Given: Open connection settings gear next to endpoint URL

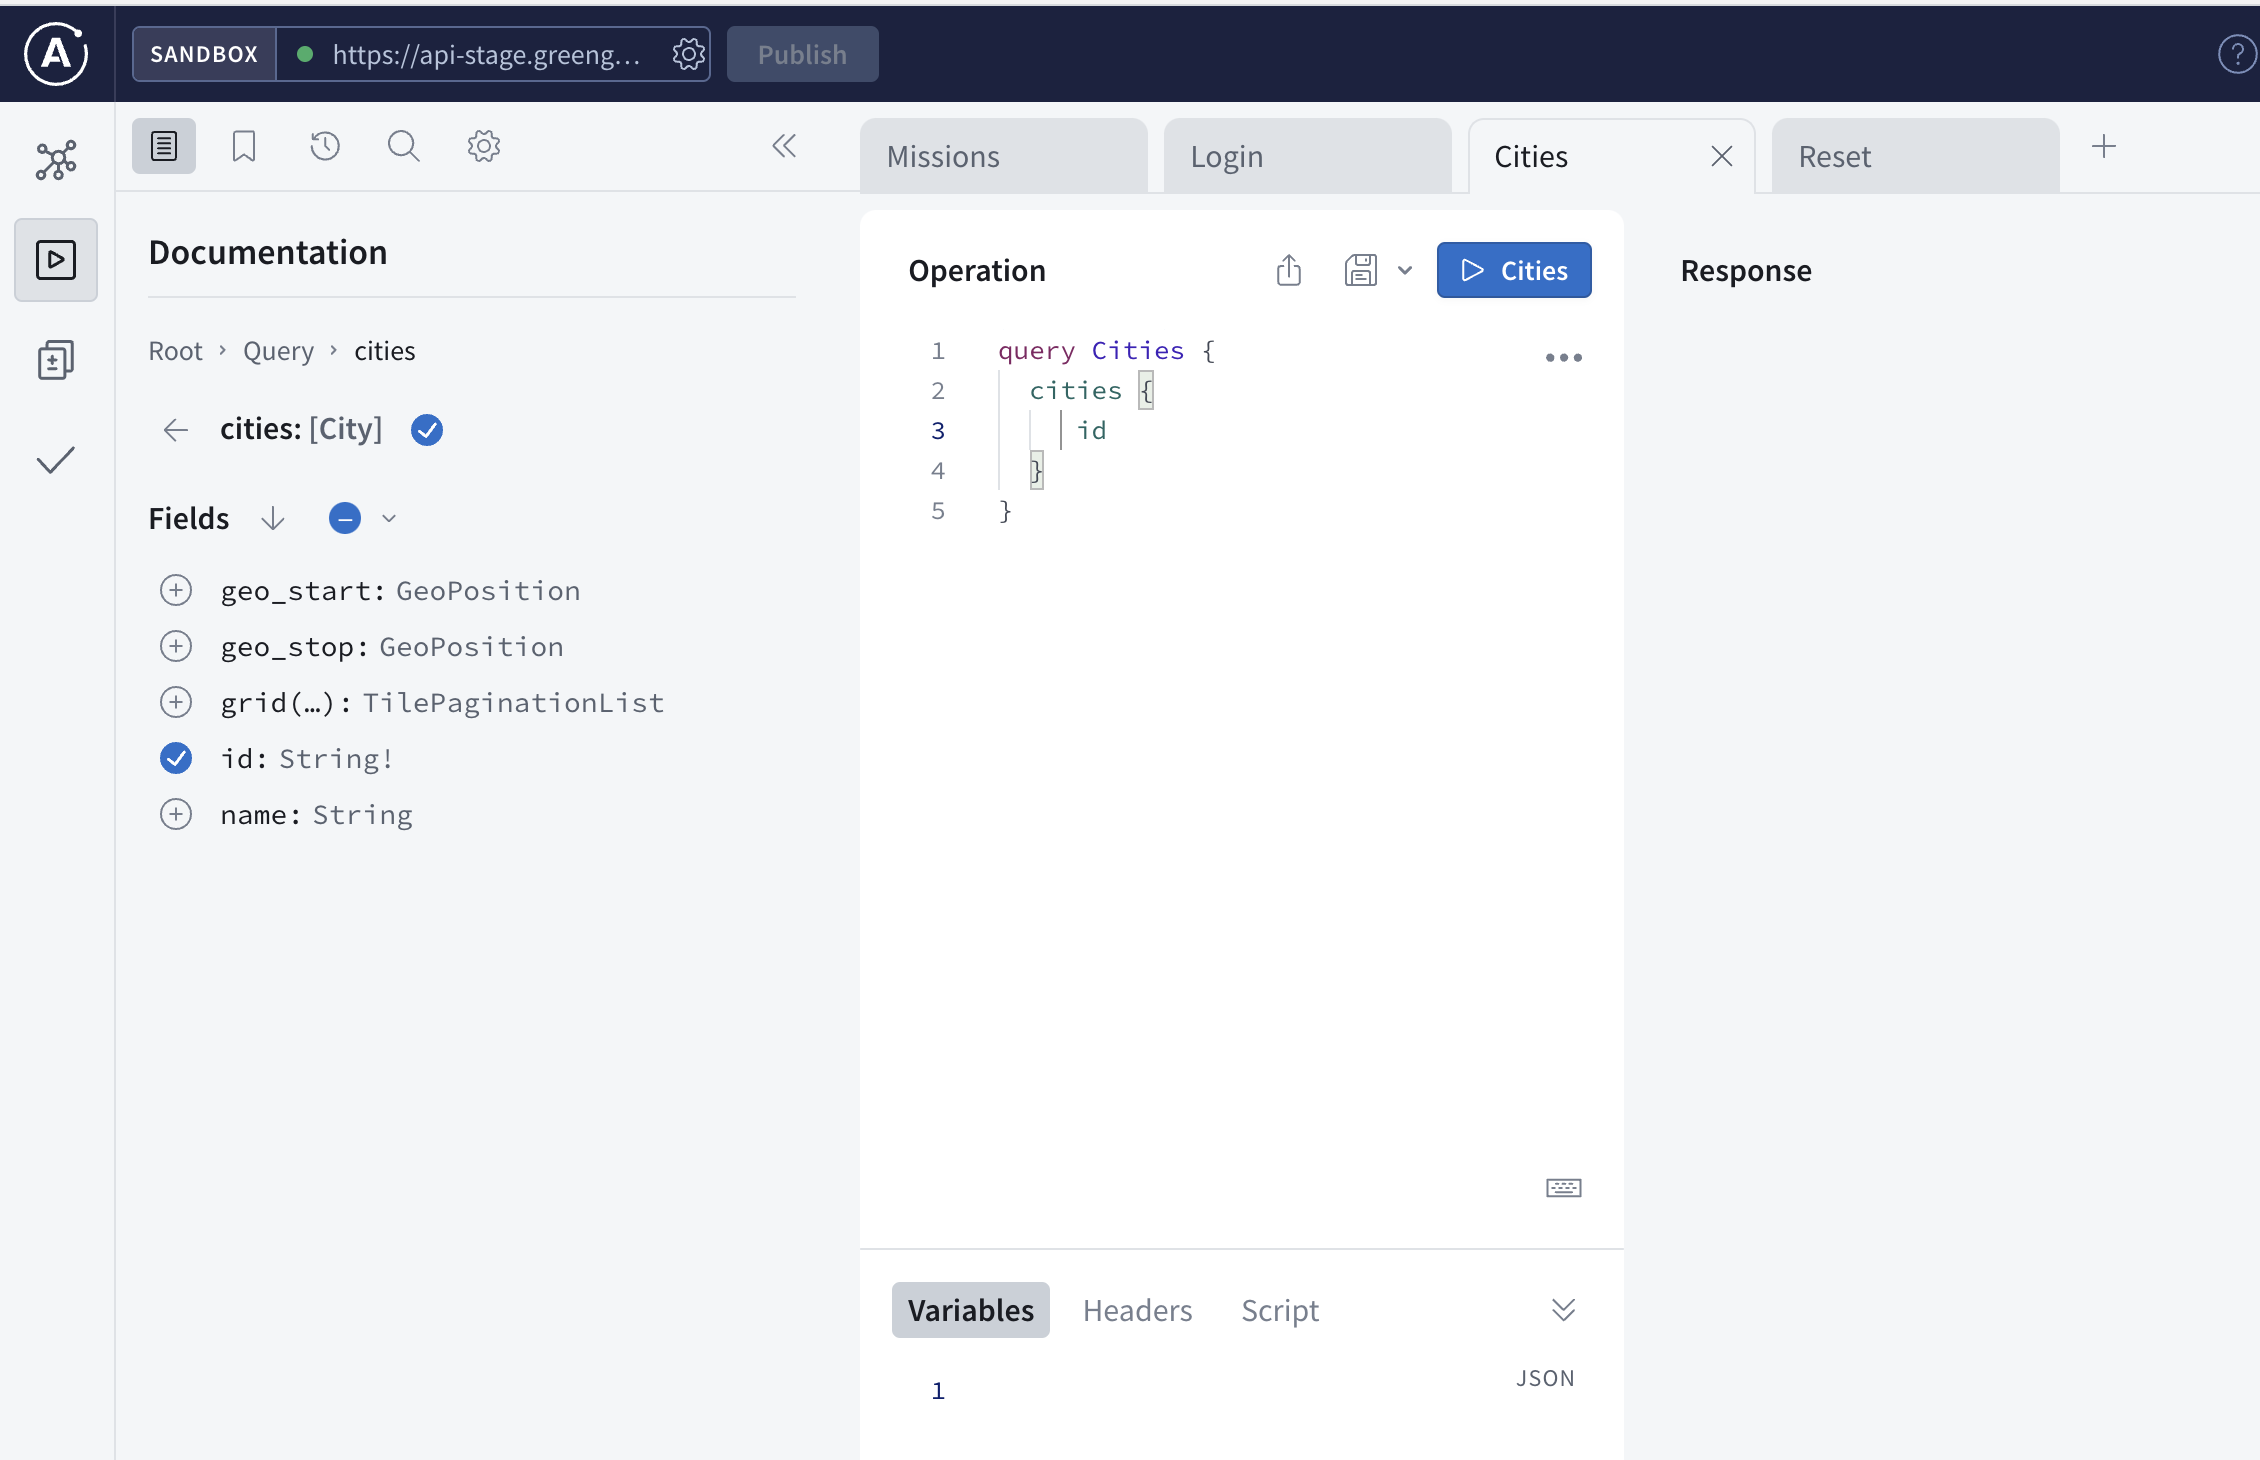Looking at the screenshot, I should click(x=688, y=54).
